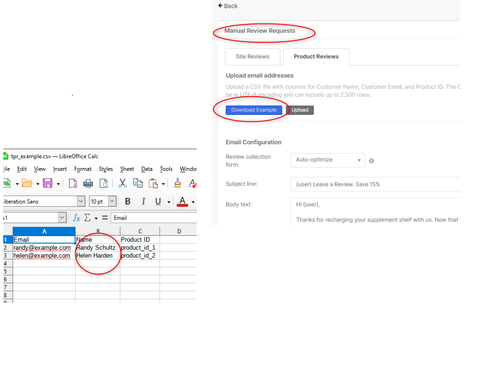Toggle bold formatting in Calc
The height and width of the screenshot is (379, 500).
click(x=127, y=201)
